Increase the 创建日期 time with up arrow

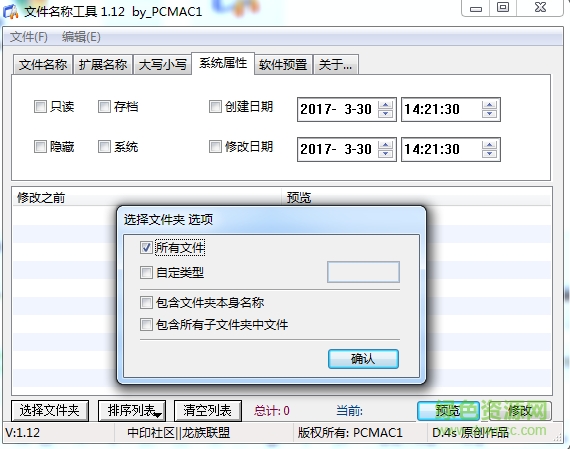489,105
